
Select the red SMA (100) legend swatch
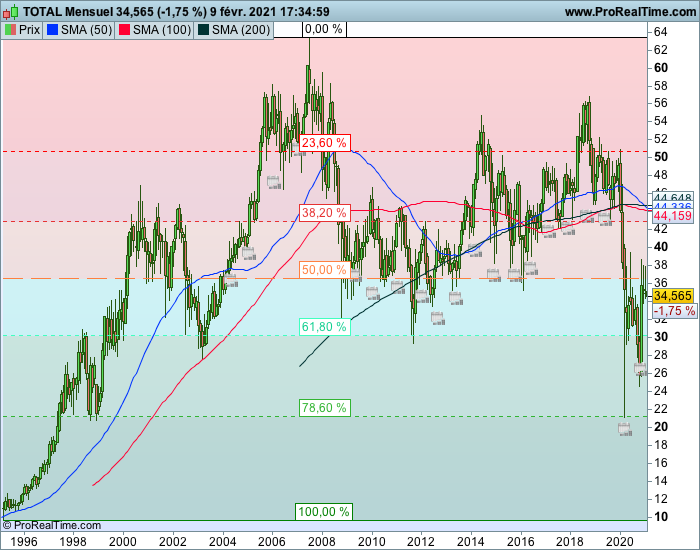pos(125,30)
